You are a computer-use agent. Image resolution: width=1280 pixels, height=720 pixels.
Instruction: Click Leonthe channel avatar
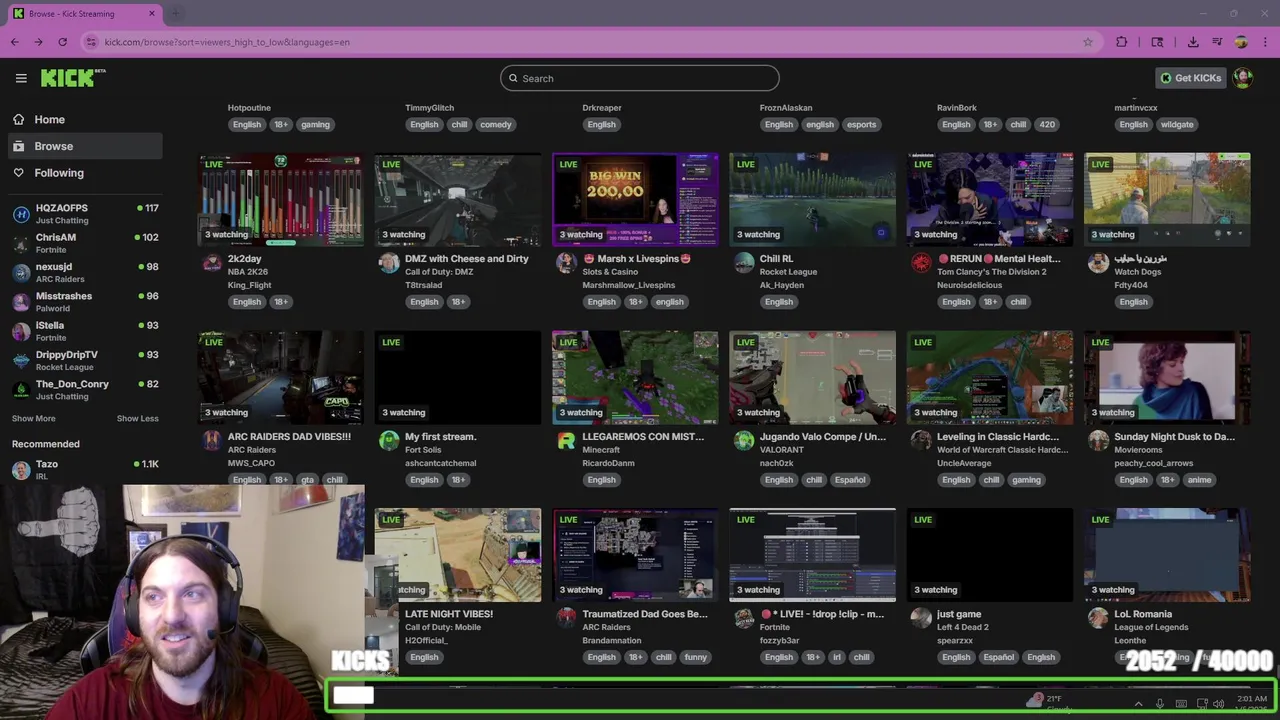(1098, 618)
